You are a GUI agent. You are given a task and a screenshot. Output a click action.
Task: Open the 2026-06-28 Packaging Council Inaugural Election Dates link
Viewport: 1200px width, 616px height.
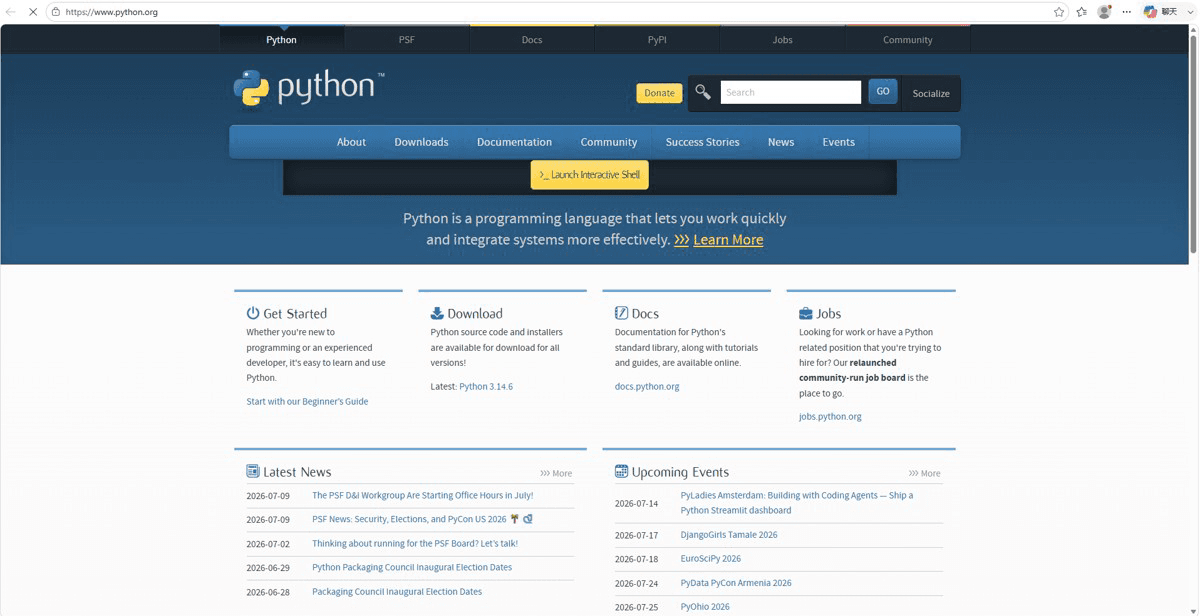pos(397,591)
